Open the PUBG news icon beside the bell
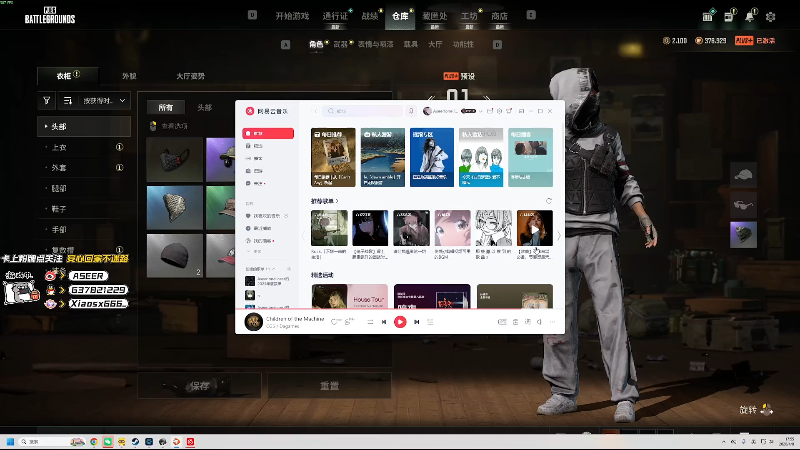The width and height of the screenshot is (800, 450). (x=729, y=16)
